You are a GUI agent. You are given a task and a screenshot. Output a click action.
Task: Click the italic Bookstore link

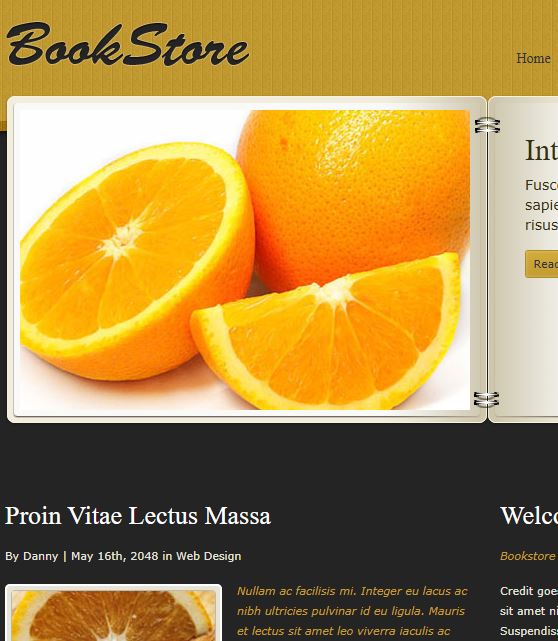tap(527, 556)
